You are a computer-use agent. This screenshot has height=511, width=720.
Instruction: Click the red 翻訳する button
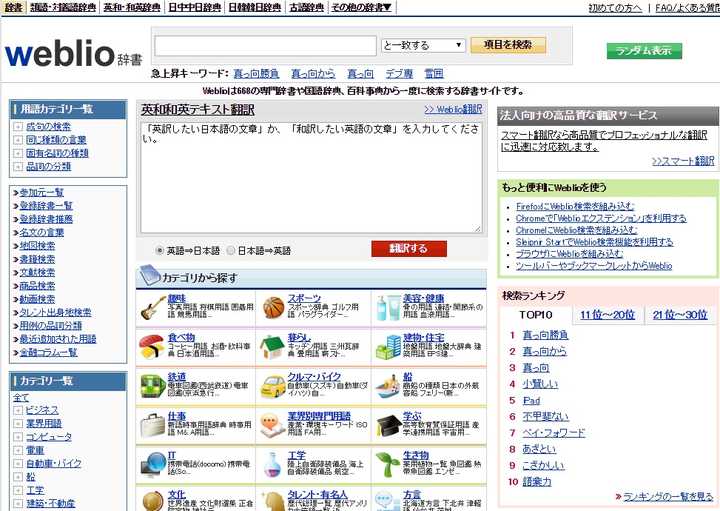(x=409, y=248)
